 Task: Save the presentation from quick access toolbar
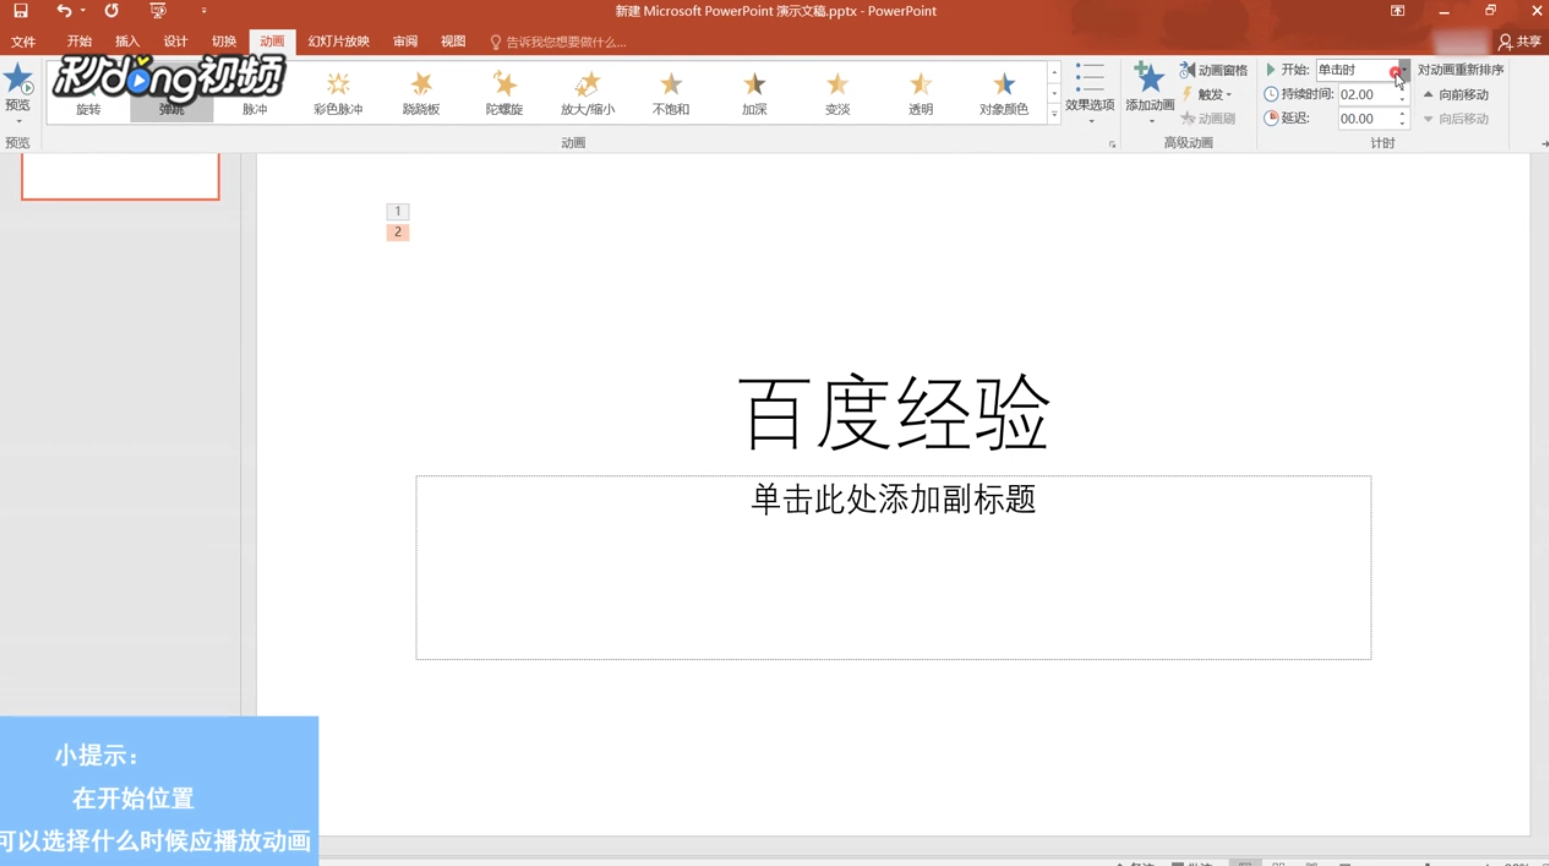(20, 11)
